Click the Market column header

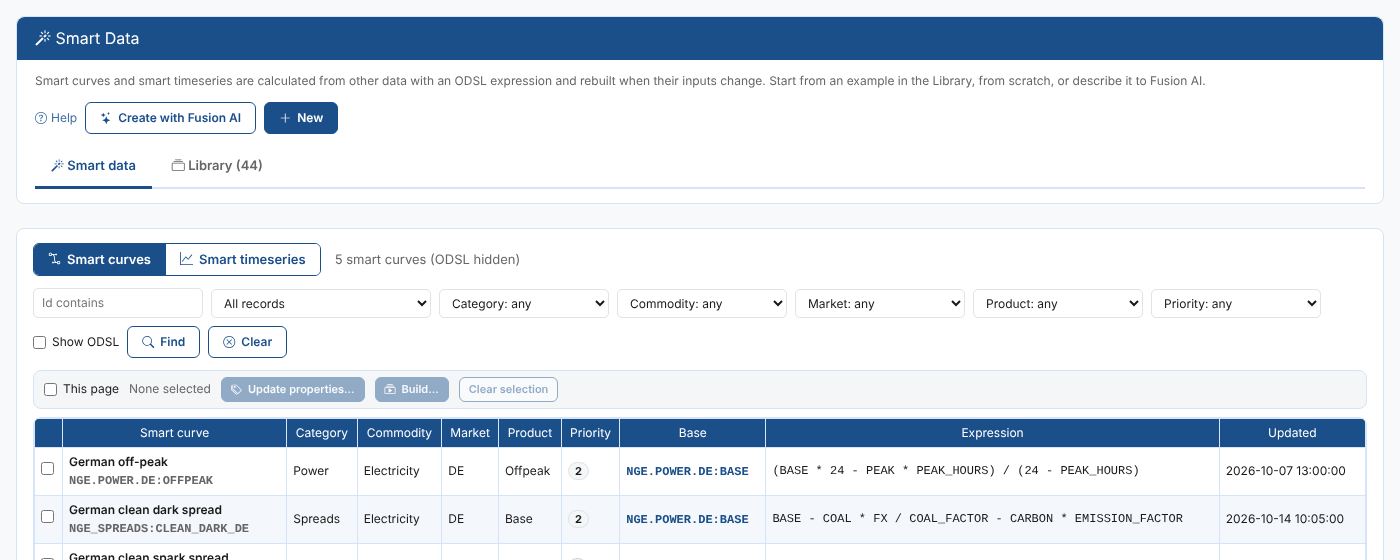pos(470,433)
